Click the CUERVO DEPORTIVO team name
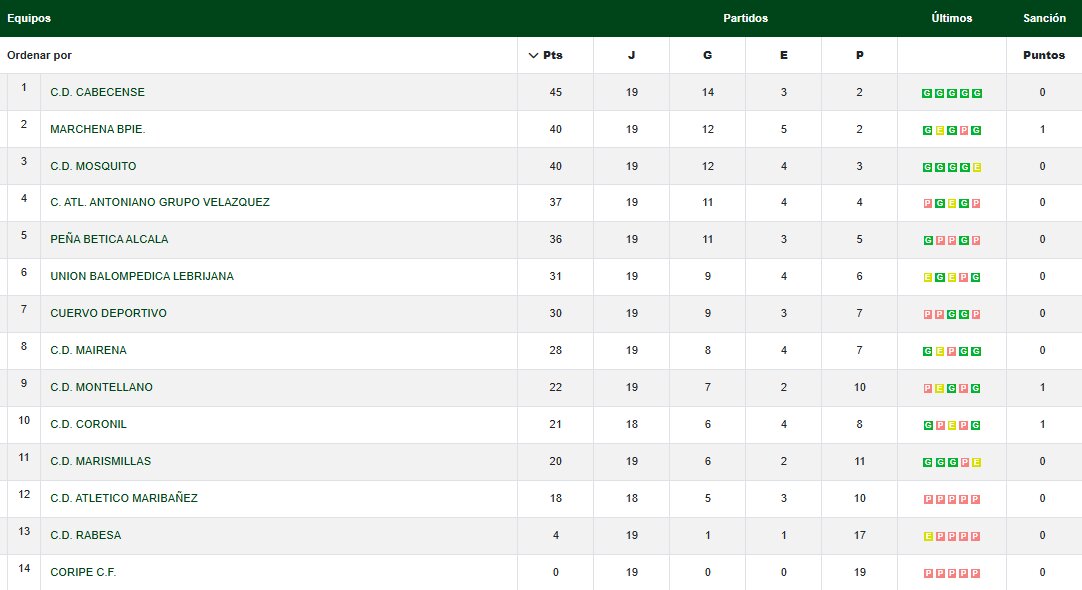The image size is (1082, 590). point(108,313)
